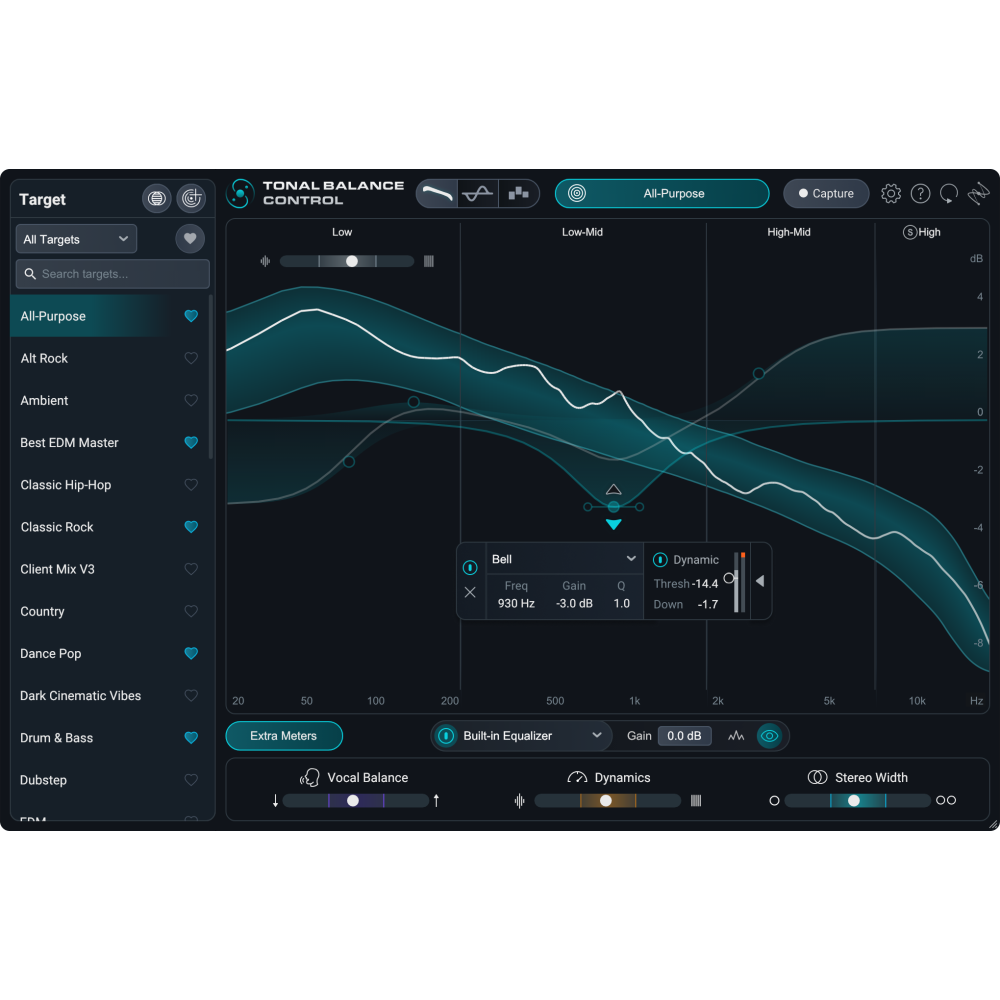Open the All Targets dropdown

pyautogui.click(x=75, y=239)
